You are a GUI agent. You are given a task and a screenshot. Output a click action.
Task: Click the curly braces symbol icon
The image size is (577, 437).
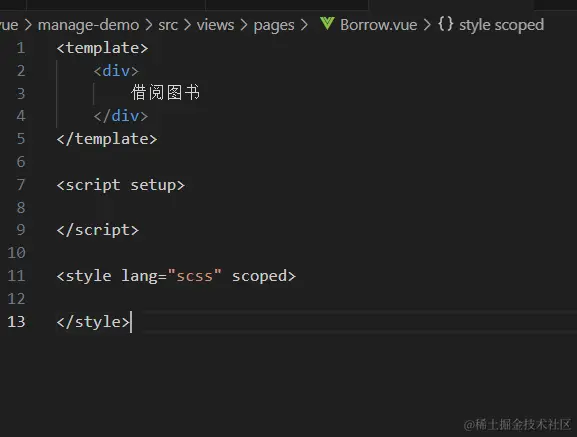pyautogui.click(x=445, y=25)
